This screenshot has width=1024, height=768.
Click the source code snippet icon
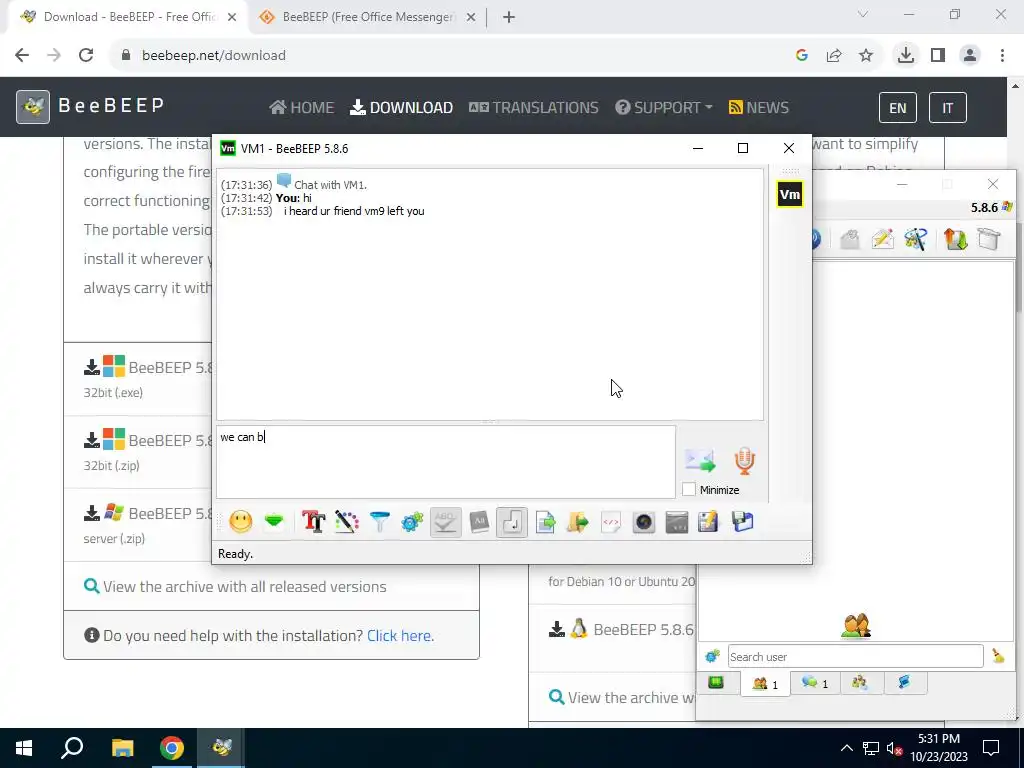611,522
